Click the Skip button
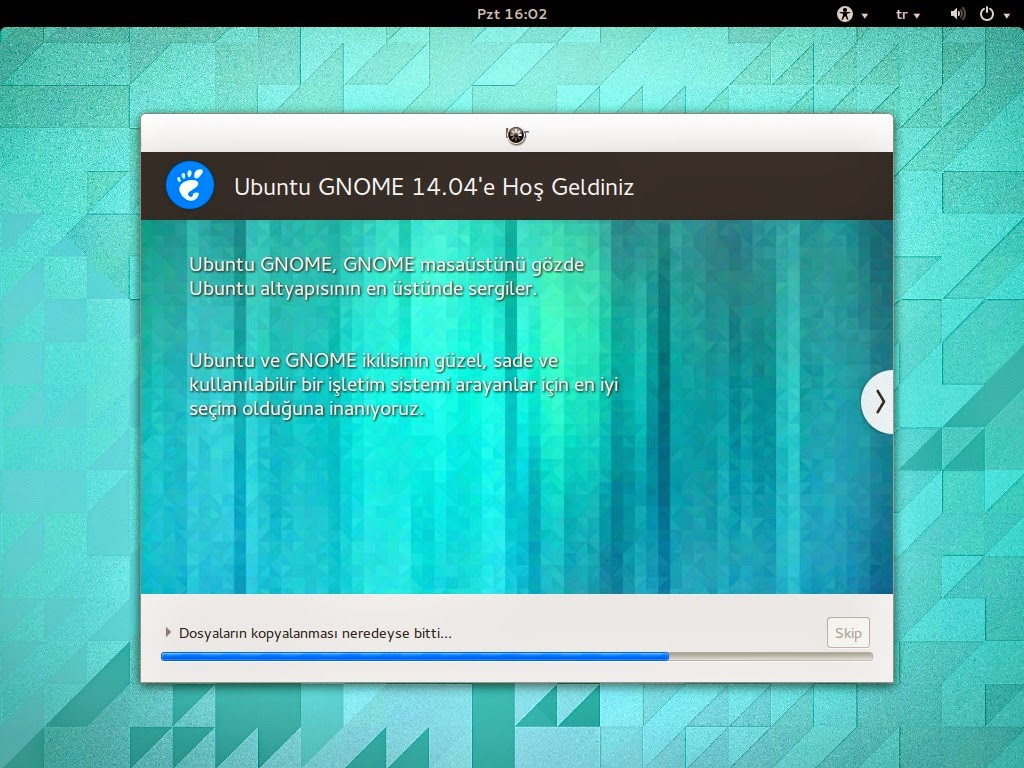Image resolution: width=1024 pixels, height=768 pixels. coord(848,633)
